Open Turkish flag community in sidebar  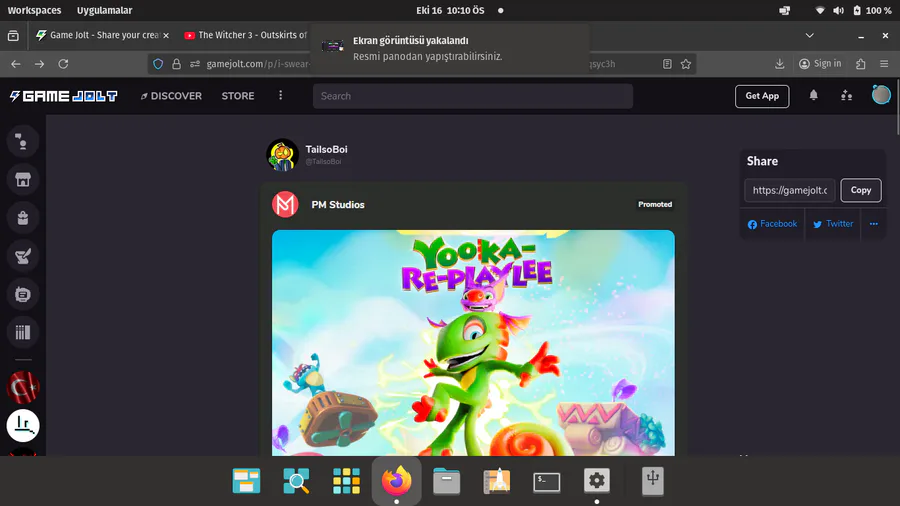pyautogui.click(x=22, y=388)
